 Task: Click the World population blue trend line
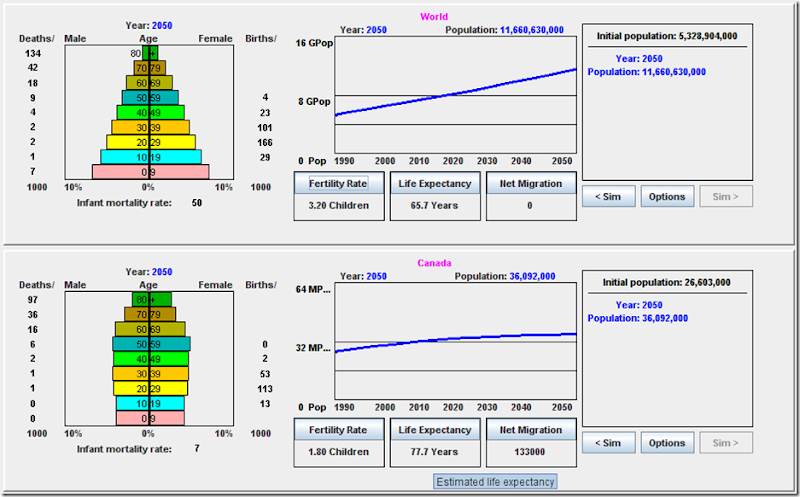pyautogui.click(x=456, y=92)
